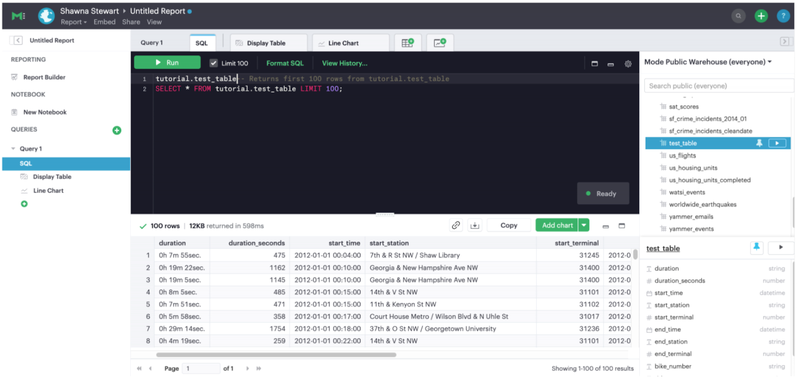This screenshot has width=800, height=390.
Task: Select yammer_events table in list
Action: tap(691, 229)
